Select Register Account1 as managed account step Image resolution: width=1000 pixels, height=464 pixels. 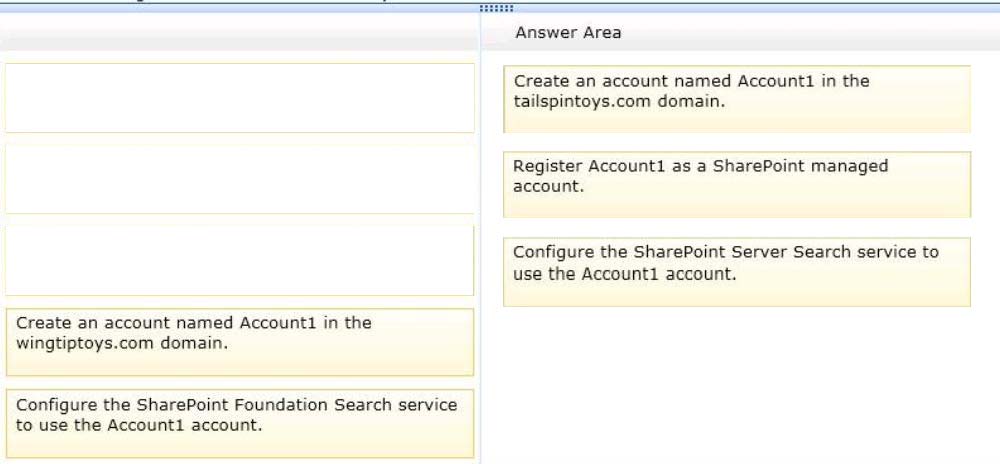tap(737, 184)
